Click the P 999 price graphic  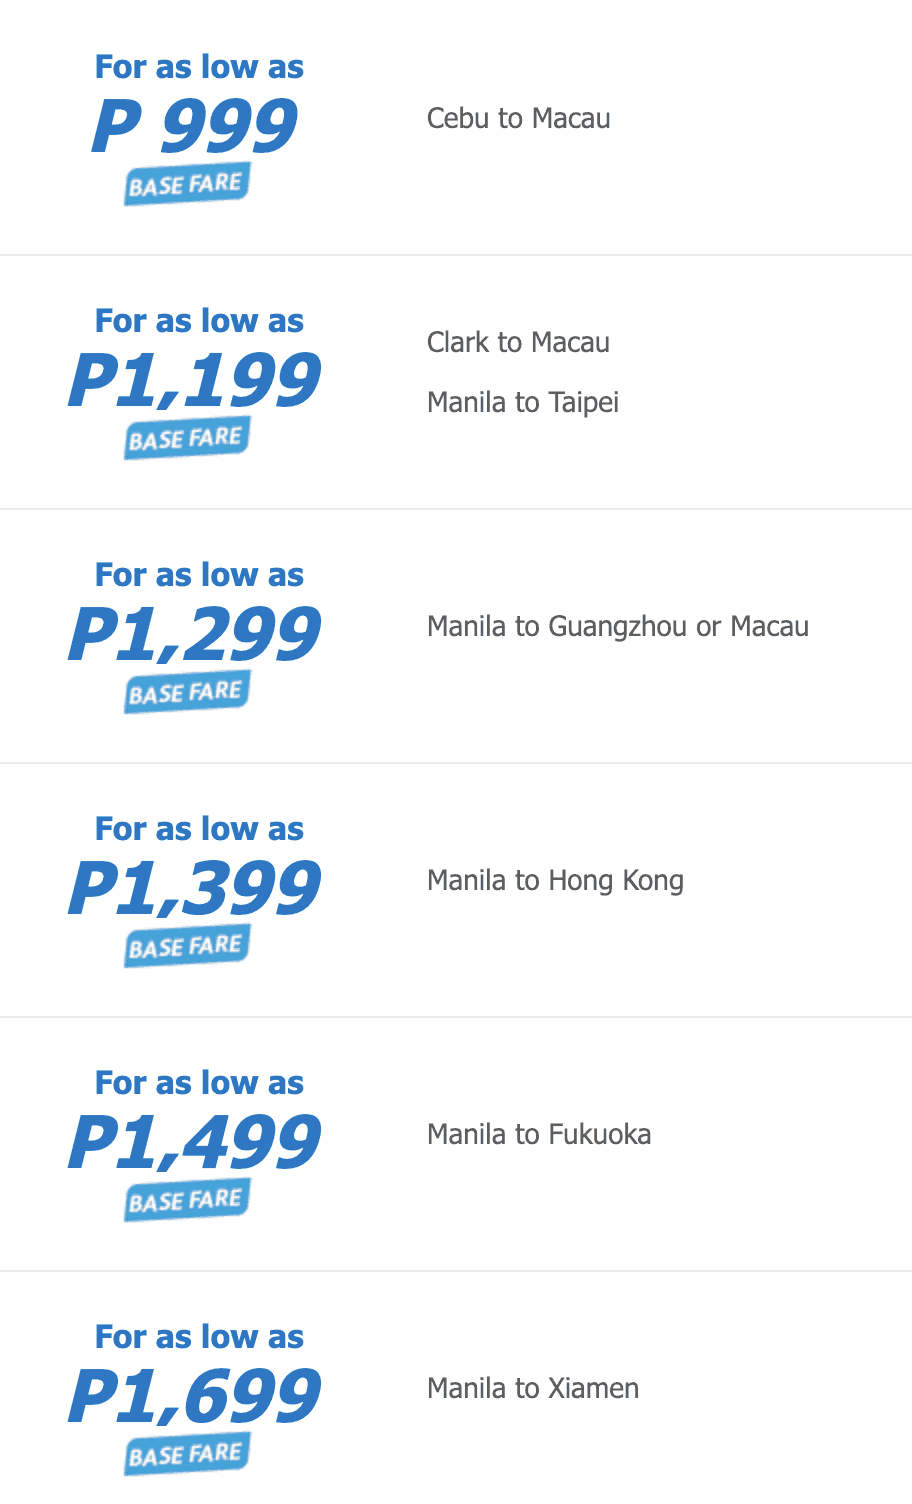[x=195, y=126]
